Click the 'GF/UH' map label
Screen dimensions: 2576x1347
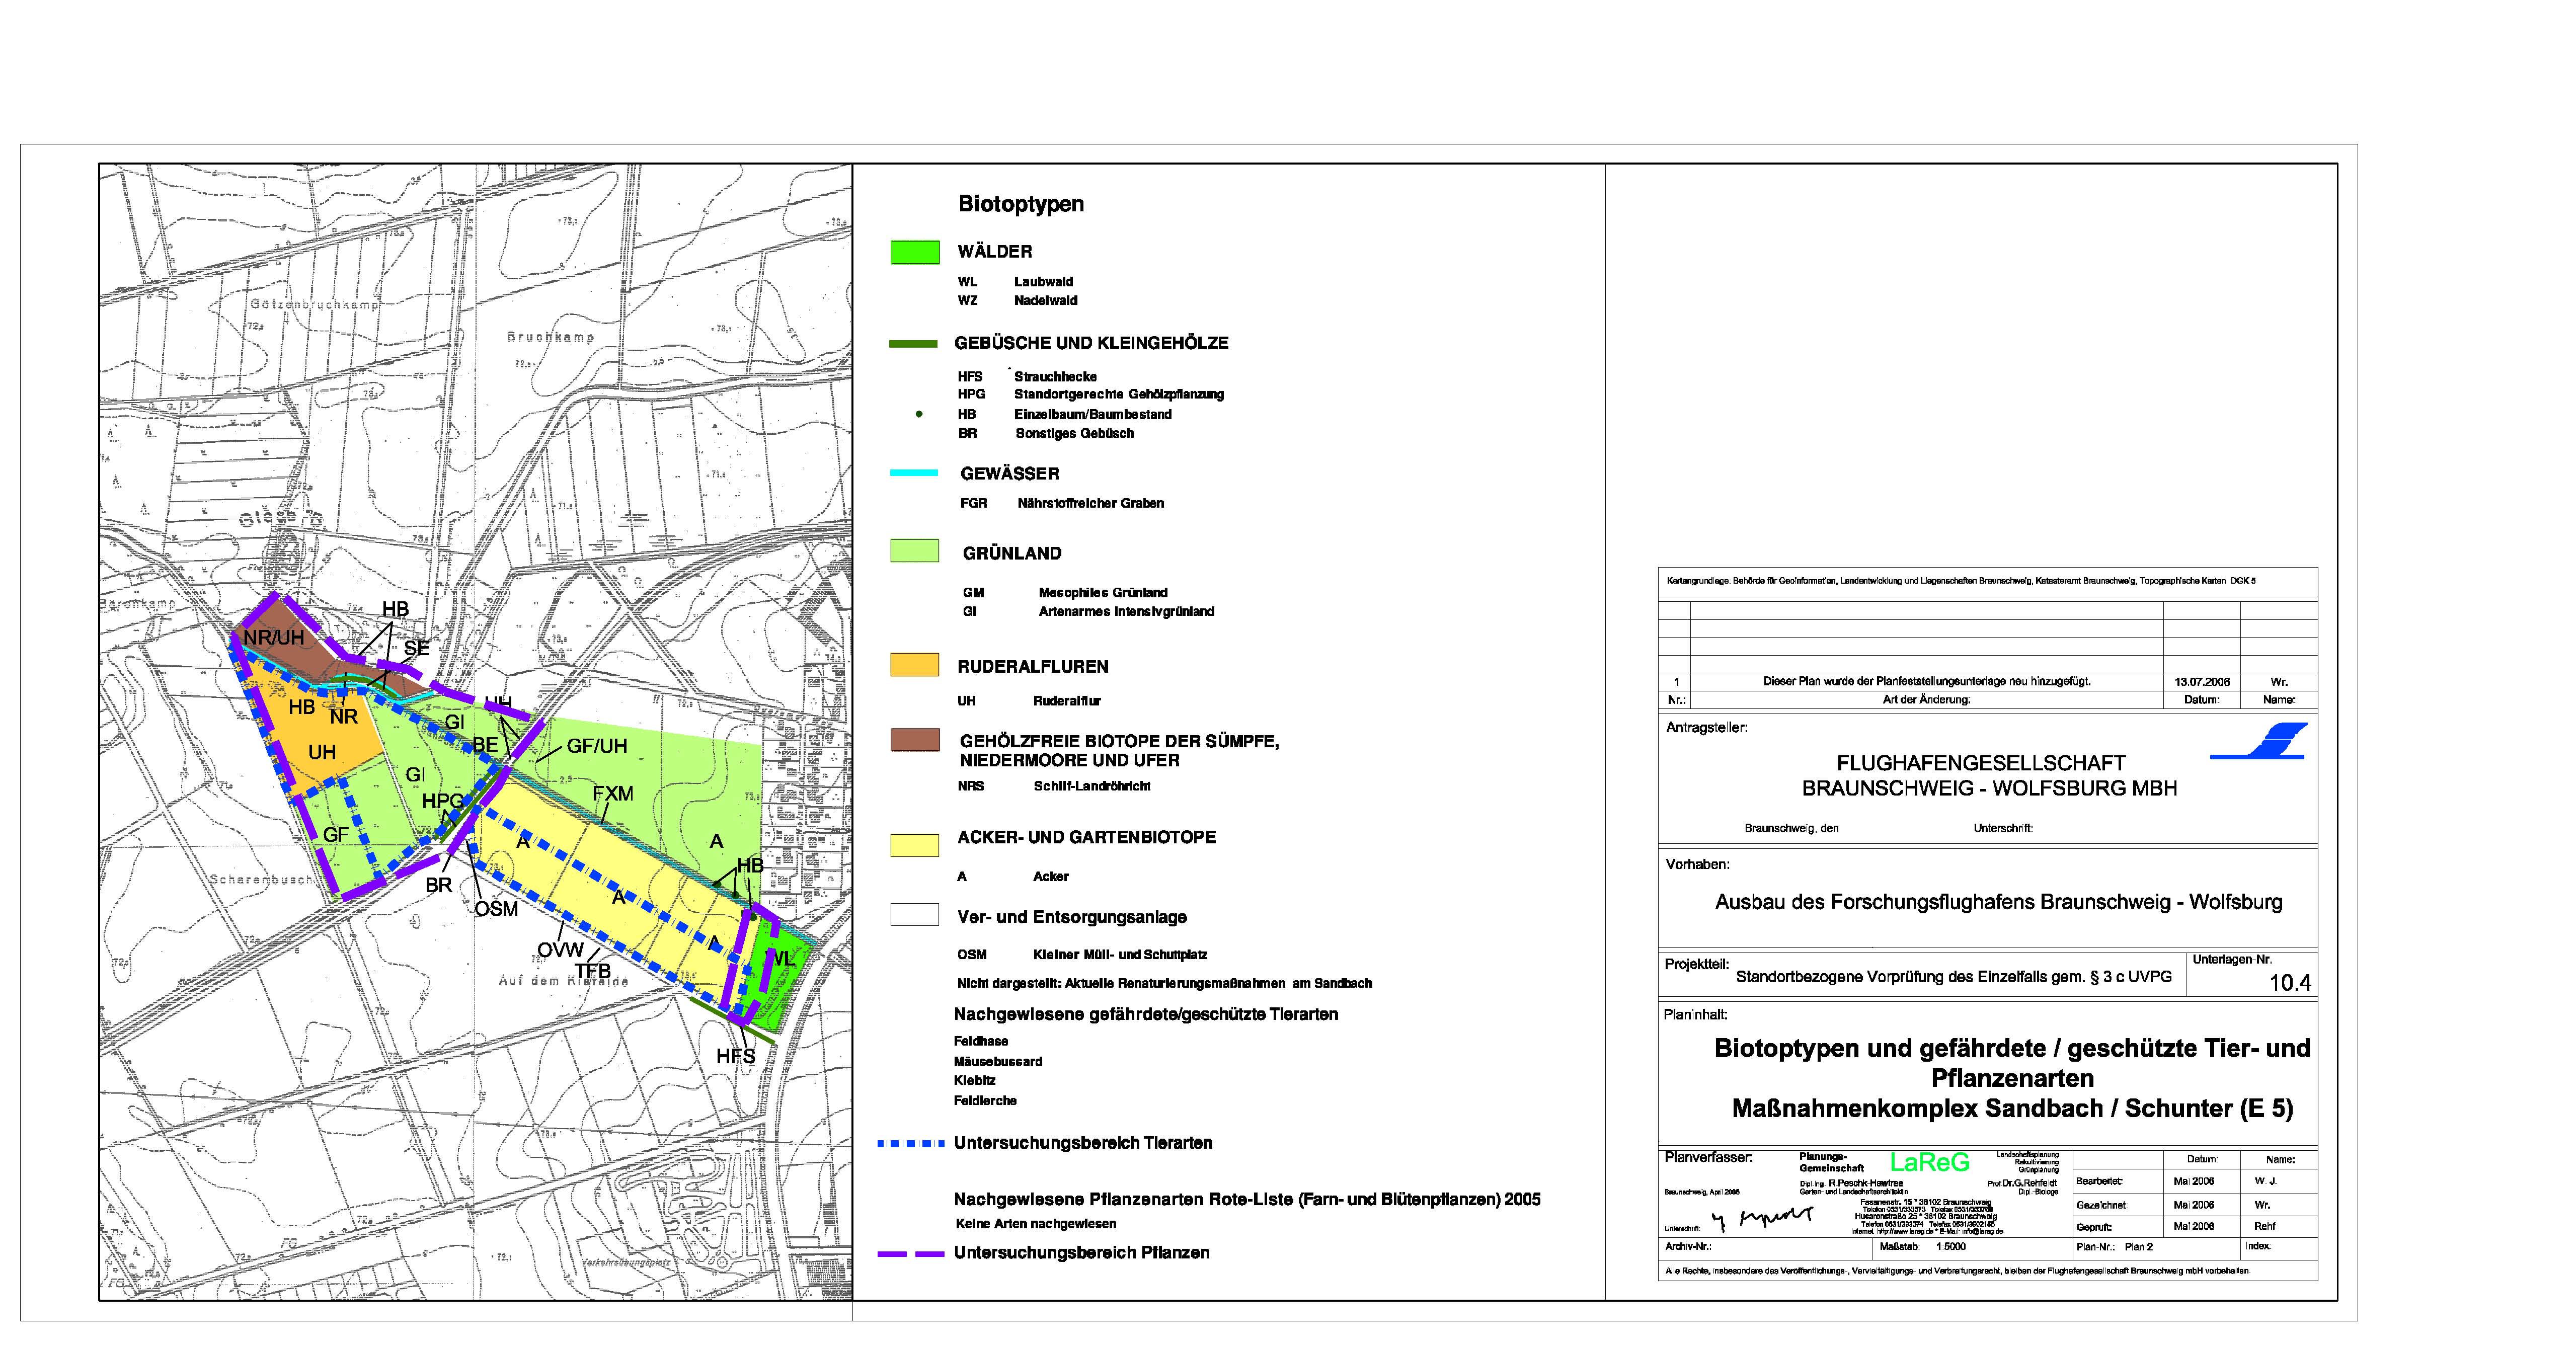[x=597, y=746]
